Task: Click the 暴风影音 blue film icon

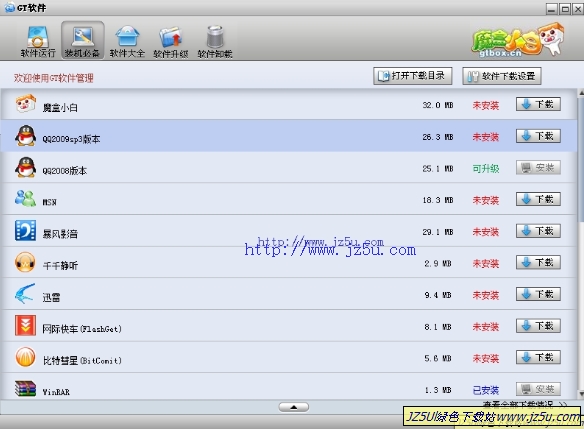Action: [25, 230]
